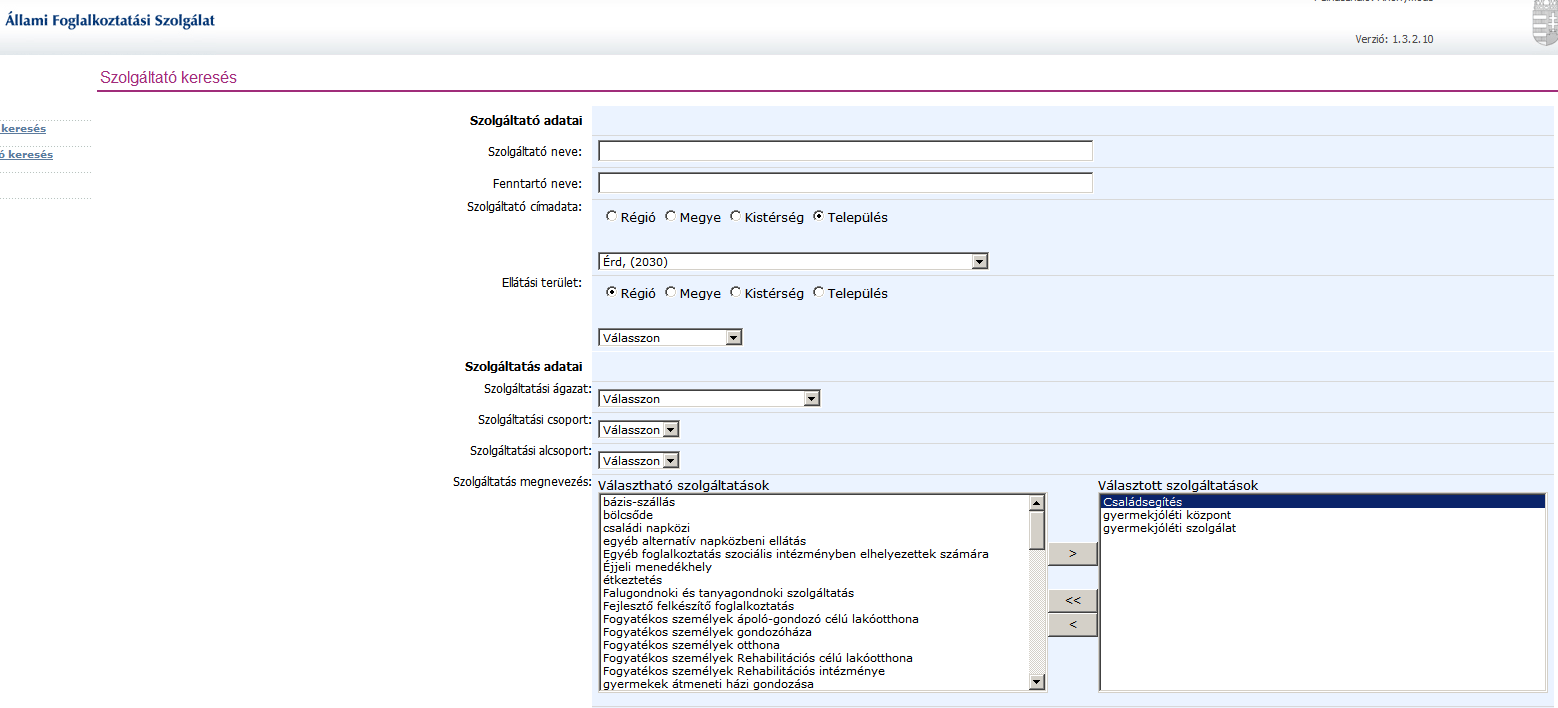This screenshot has height=708, width=1558.
Task: Open the Szolgáltatási alcsoport dropdown
Action: click(x=639, y=460)
